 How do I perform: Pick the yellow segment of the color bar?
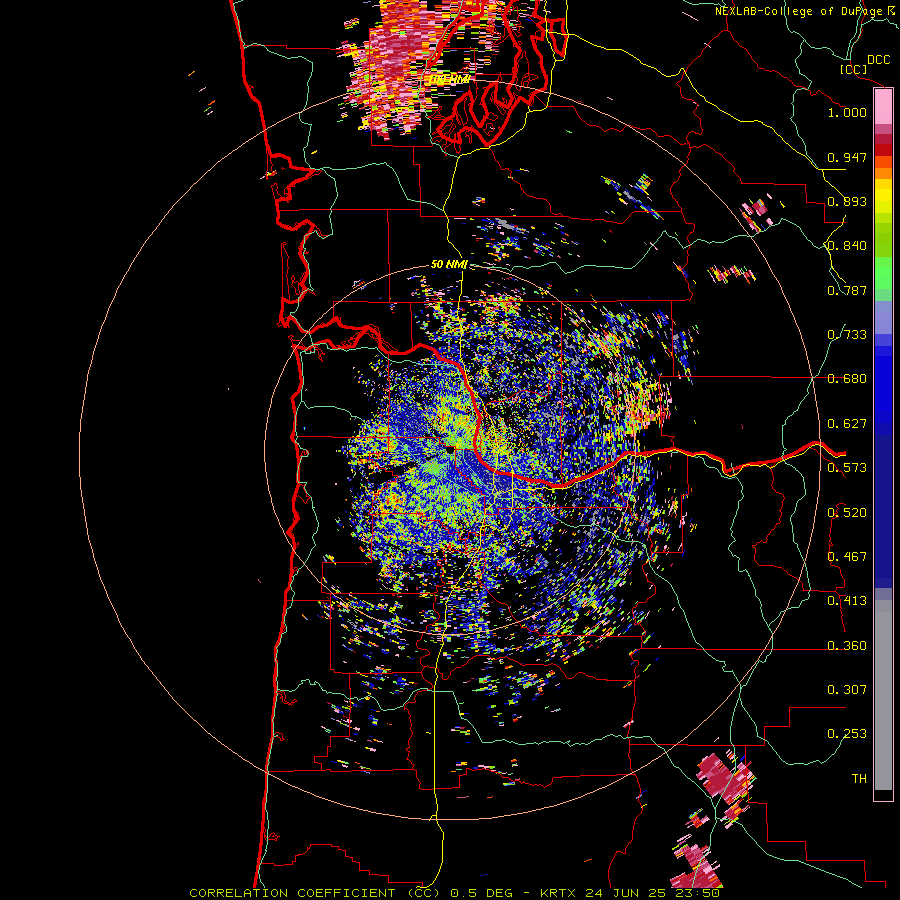[883, 196]
